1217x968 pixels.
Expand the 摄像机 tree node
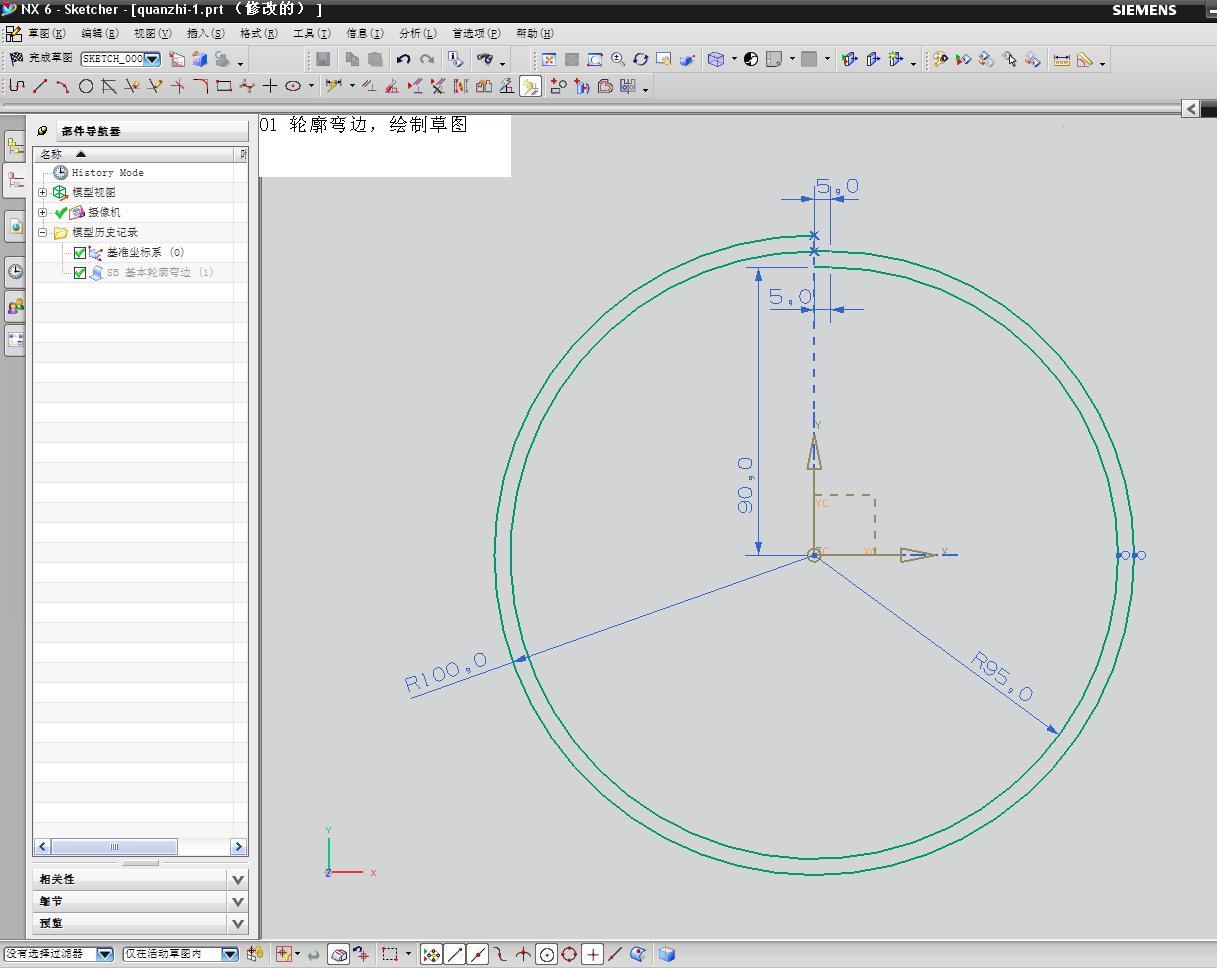point(43,212)
